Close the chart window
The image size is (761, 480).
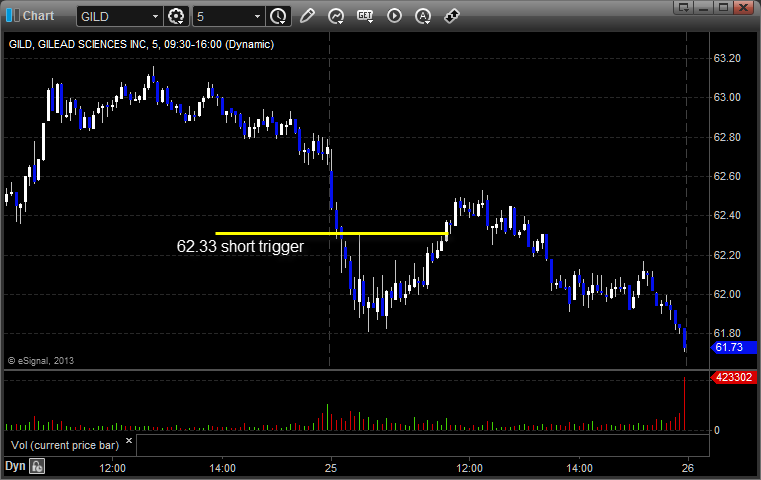(x=743, y=7)
